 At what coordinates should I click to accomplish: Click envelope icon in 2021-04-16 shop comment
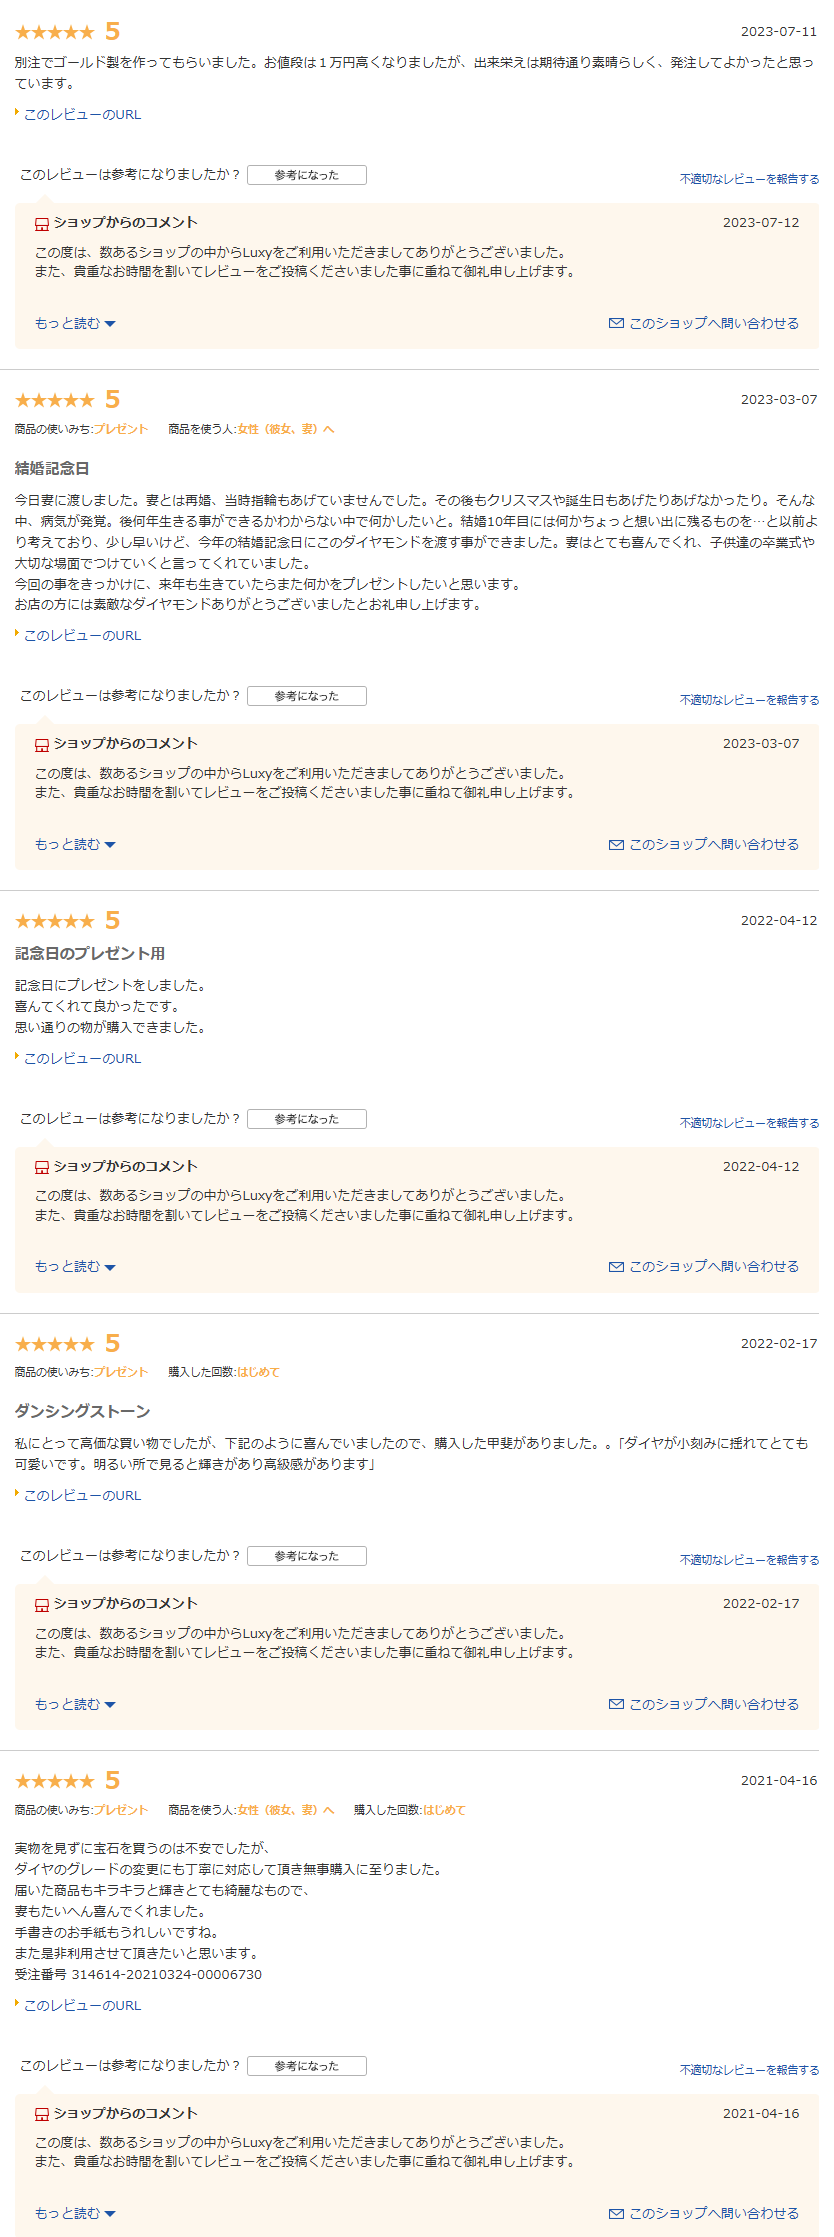tap(616, 2213)
